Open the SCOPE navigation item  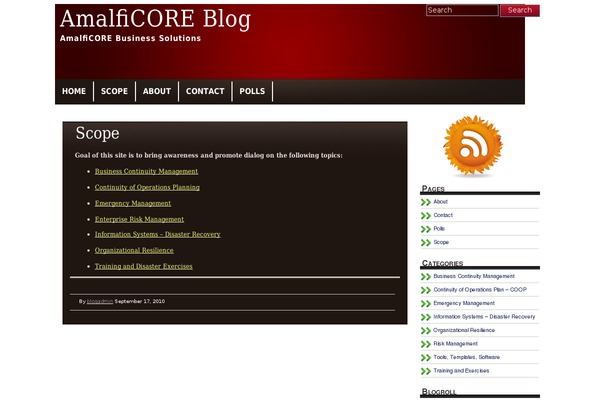(x=114, y=91)
